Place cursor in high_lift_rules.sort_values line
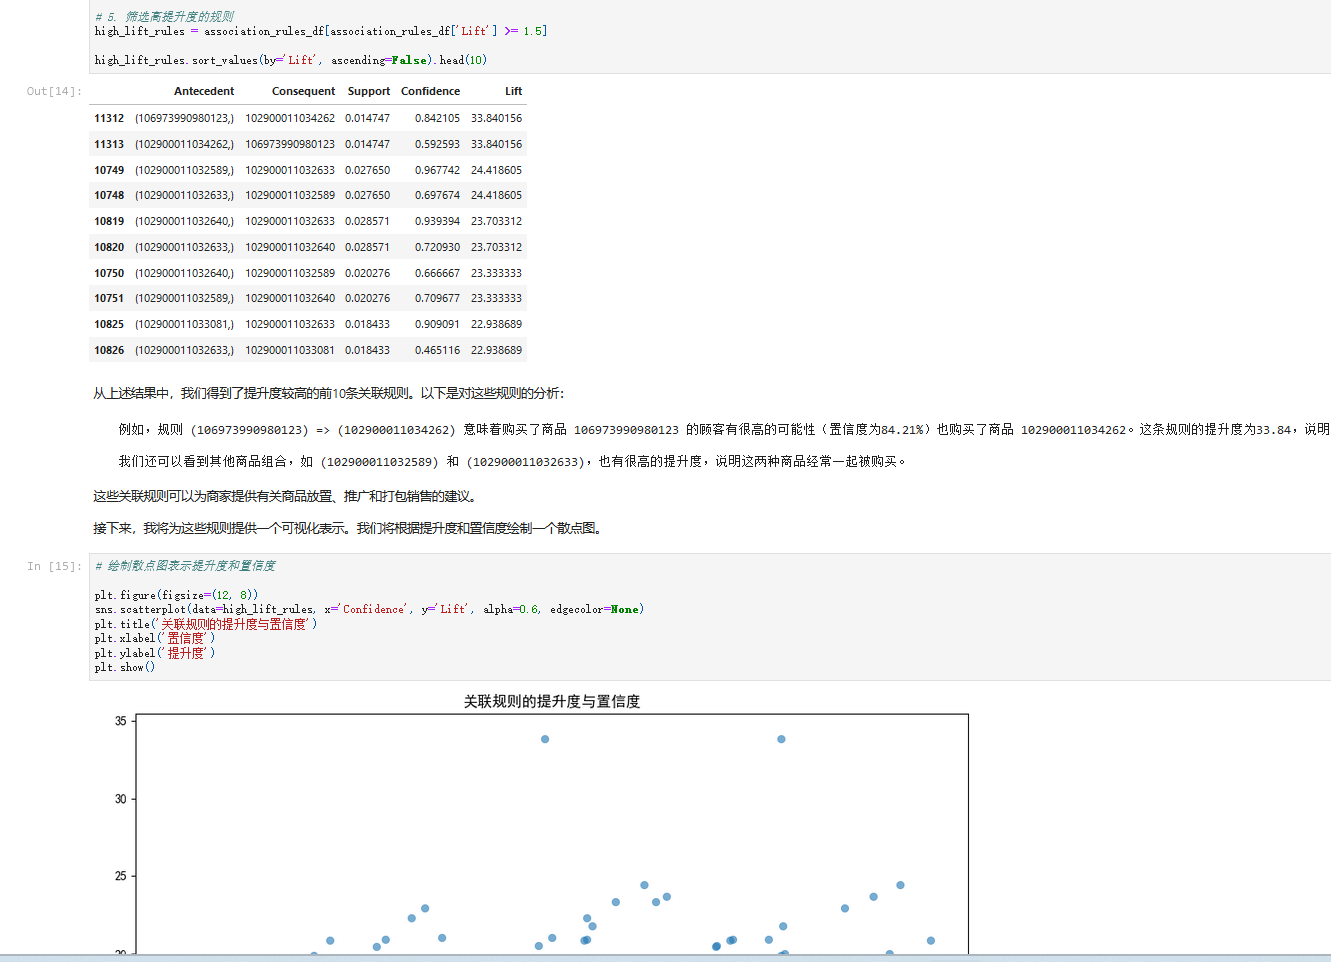1331x962 pixels. (x=291, y=60)
